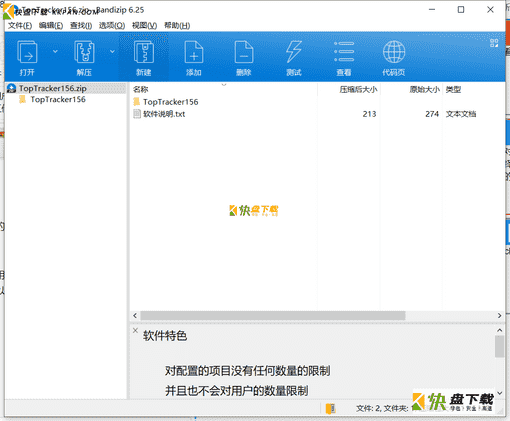Click the line 对配置的项目没有任何数量的限制
Viewport: 510px width, 421px height.
248,371
